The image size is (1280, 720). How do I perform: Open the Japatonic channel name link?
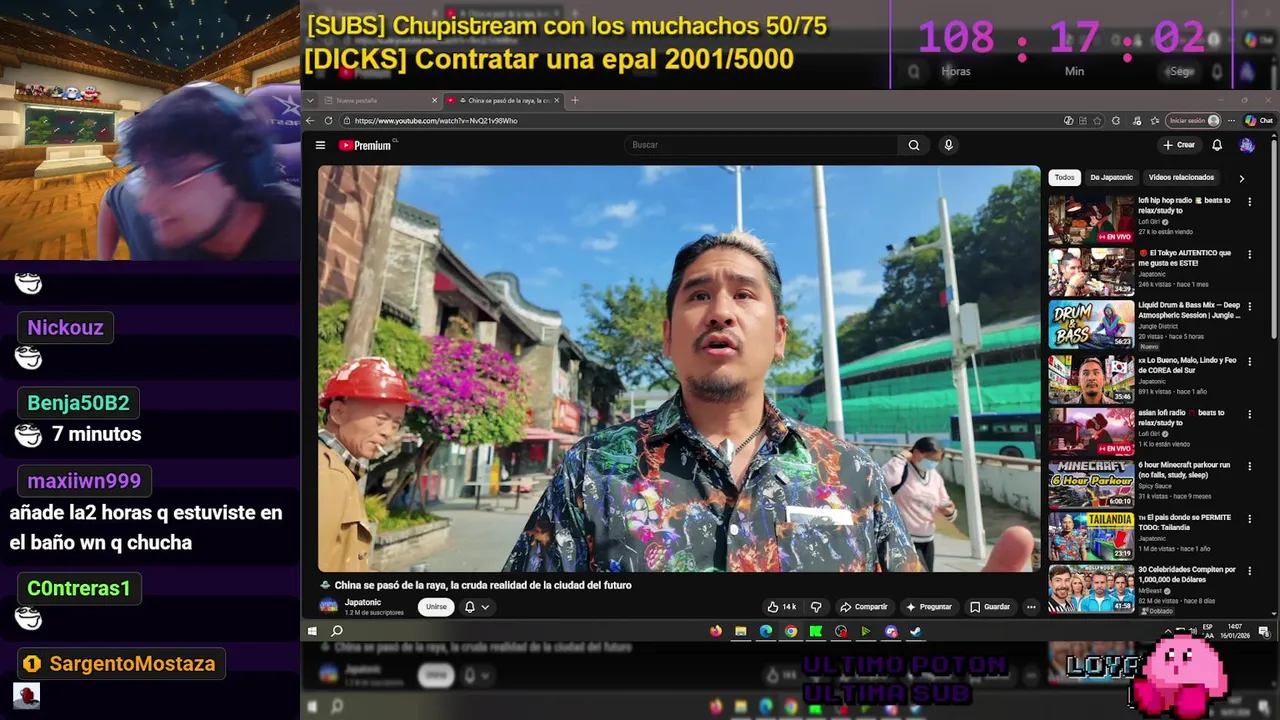click(x=364, y=602)
